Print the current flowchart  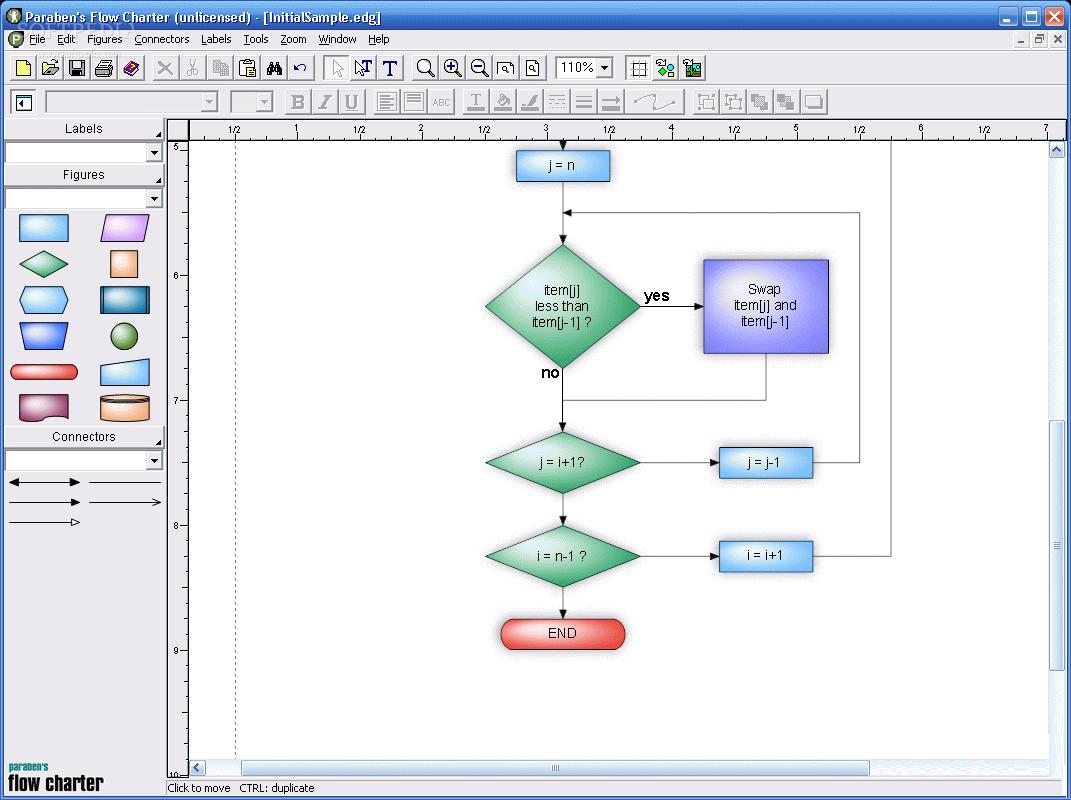pos(104,68)
